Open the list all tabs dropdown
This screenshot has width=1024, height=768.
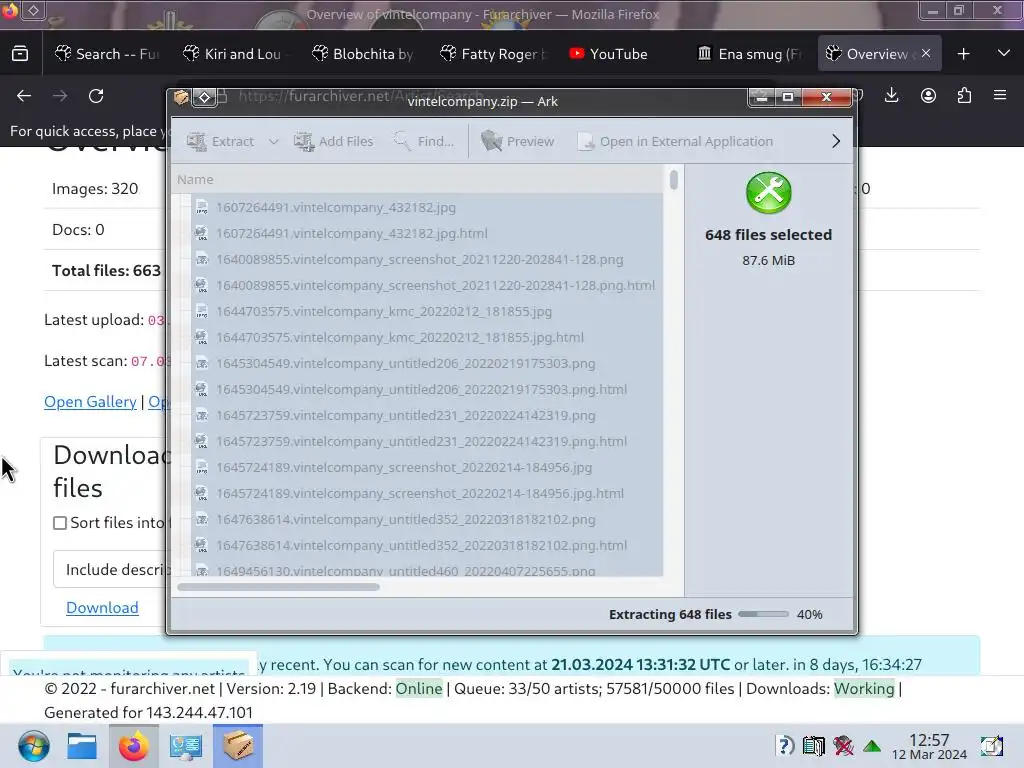click(x=1004, y=54)
